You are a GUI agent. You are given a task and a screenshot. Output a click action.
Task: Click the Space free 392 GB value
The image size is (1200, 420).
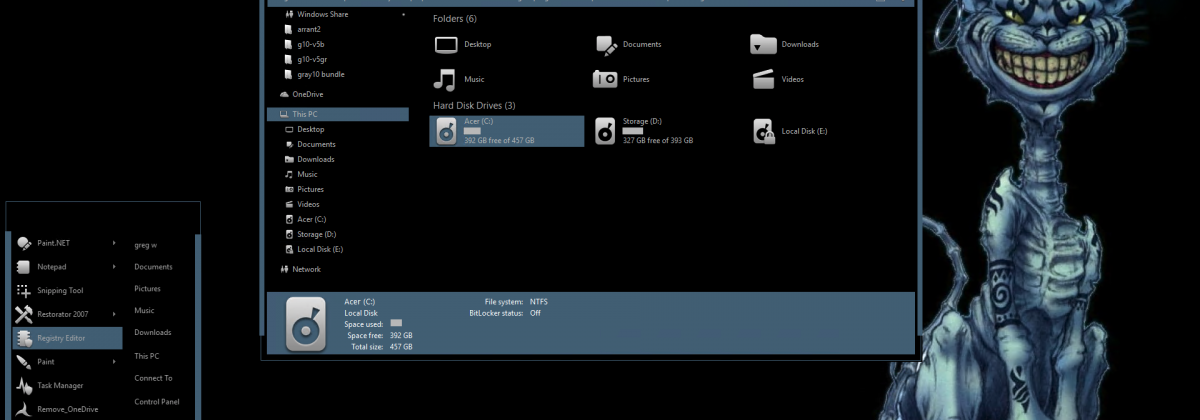401,335
